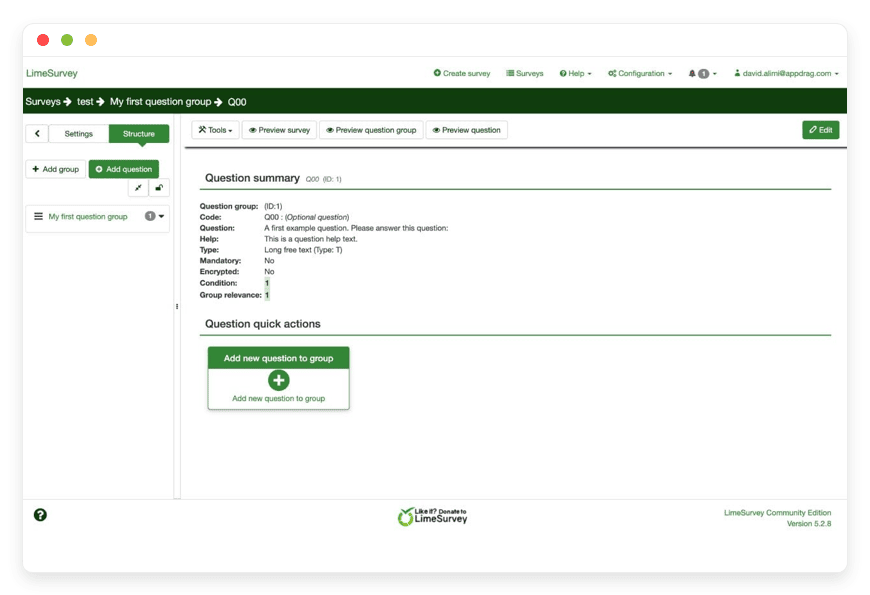Click Add new question to group link text
Viewport: 870px width, 595px height.
click(279, 399)
